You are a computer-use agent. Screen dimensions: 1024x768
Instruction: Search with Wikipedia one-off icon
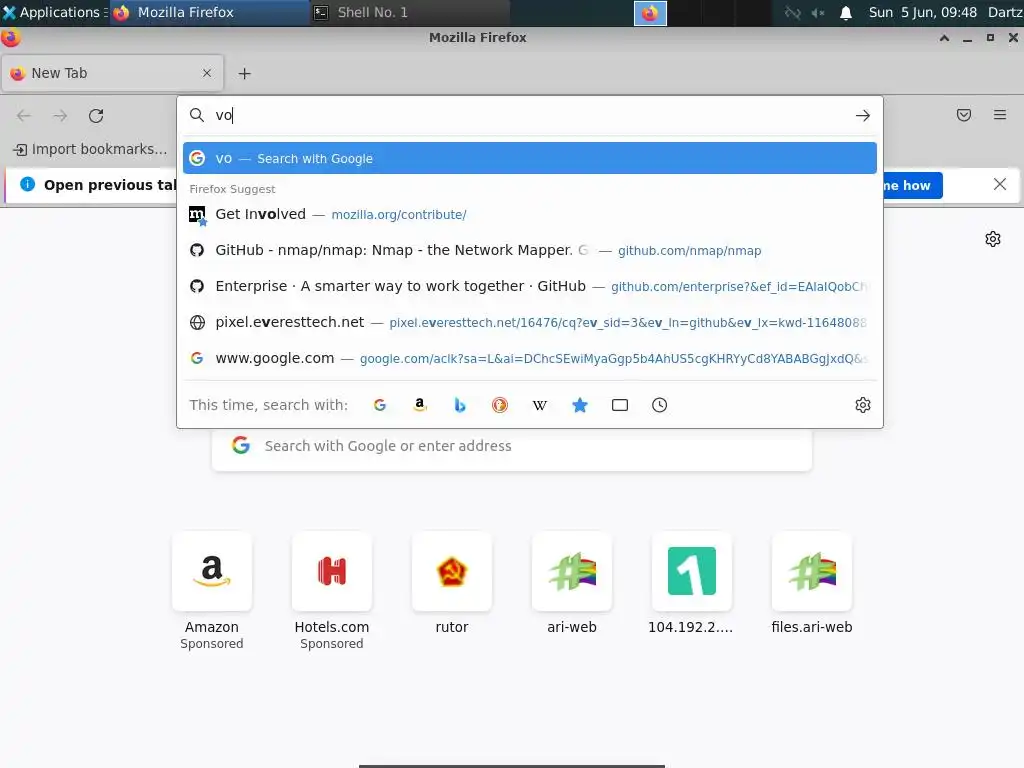click(x=539, y=405)
